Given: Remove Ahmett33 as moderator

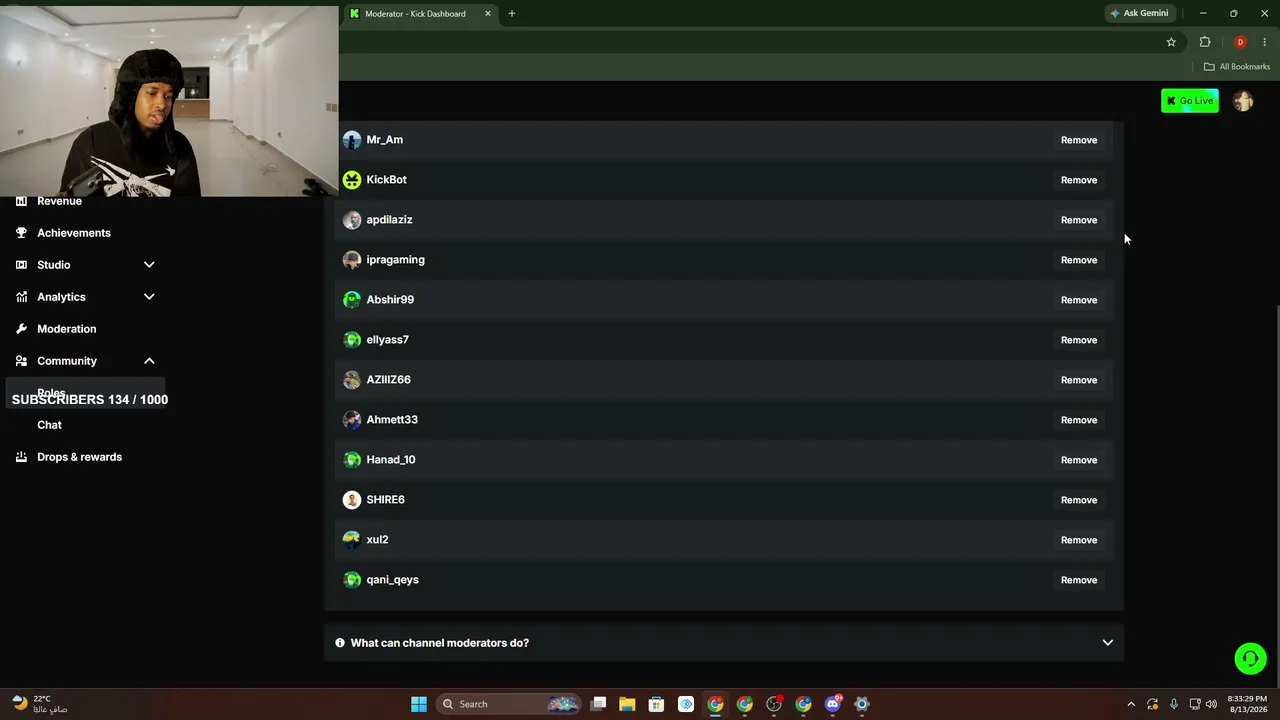Looking at the screenshot, I should (1079, 420).
